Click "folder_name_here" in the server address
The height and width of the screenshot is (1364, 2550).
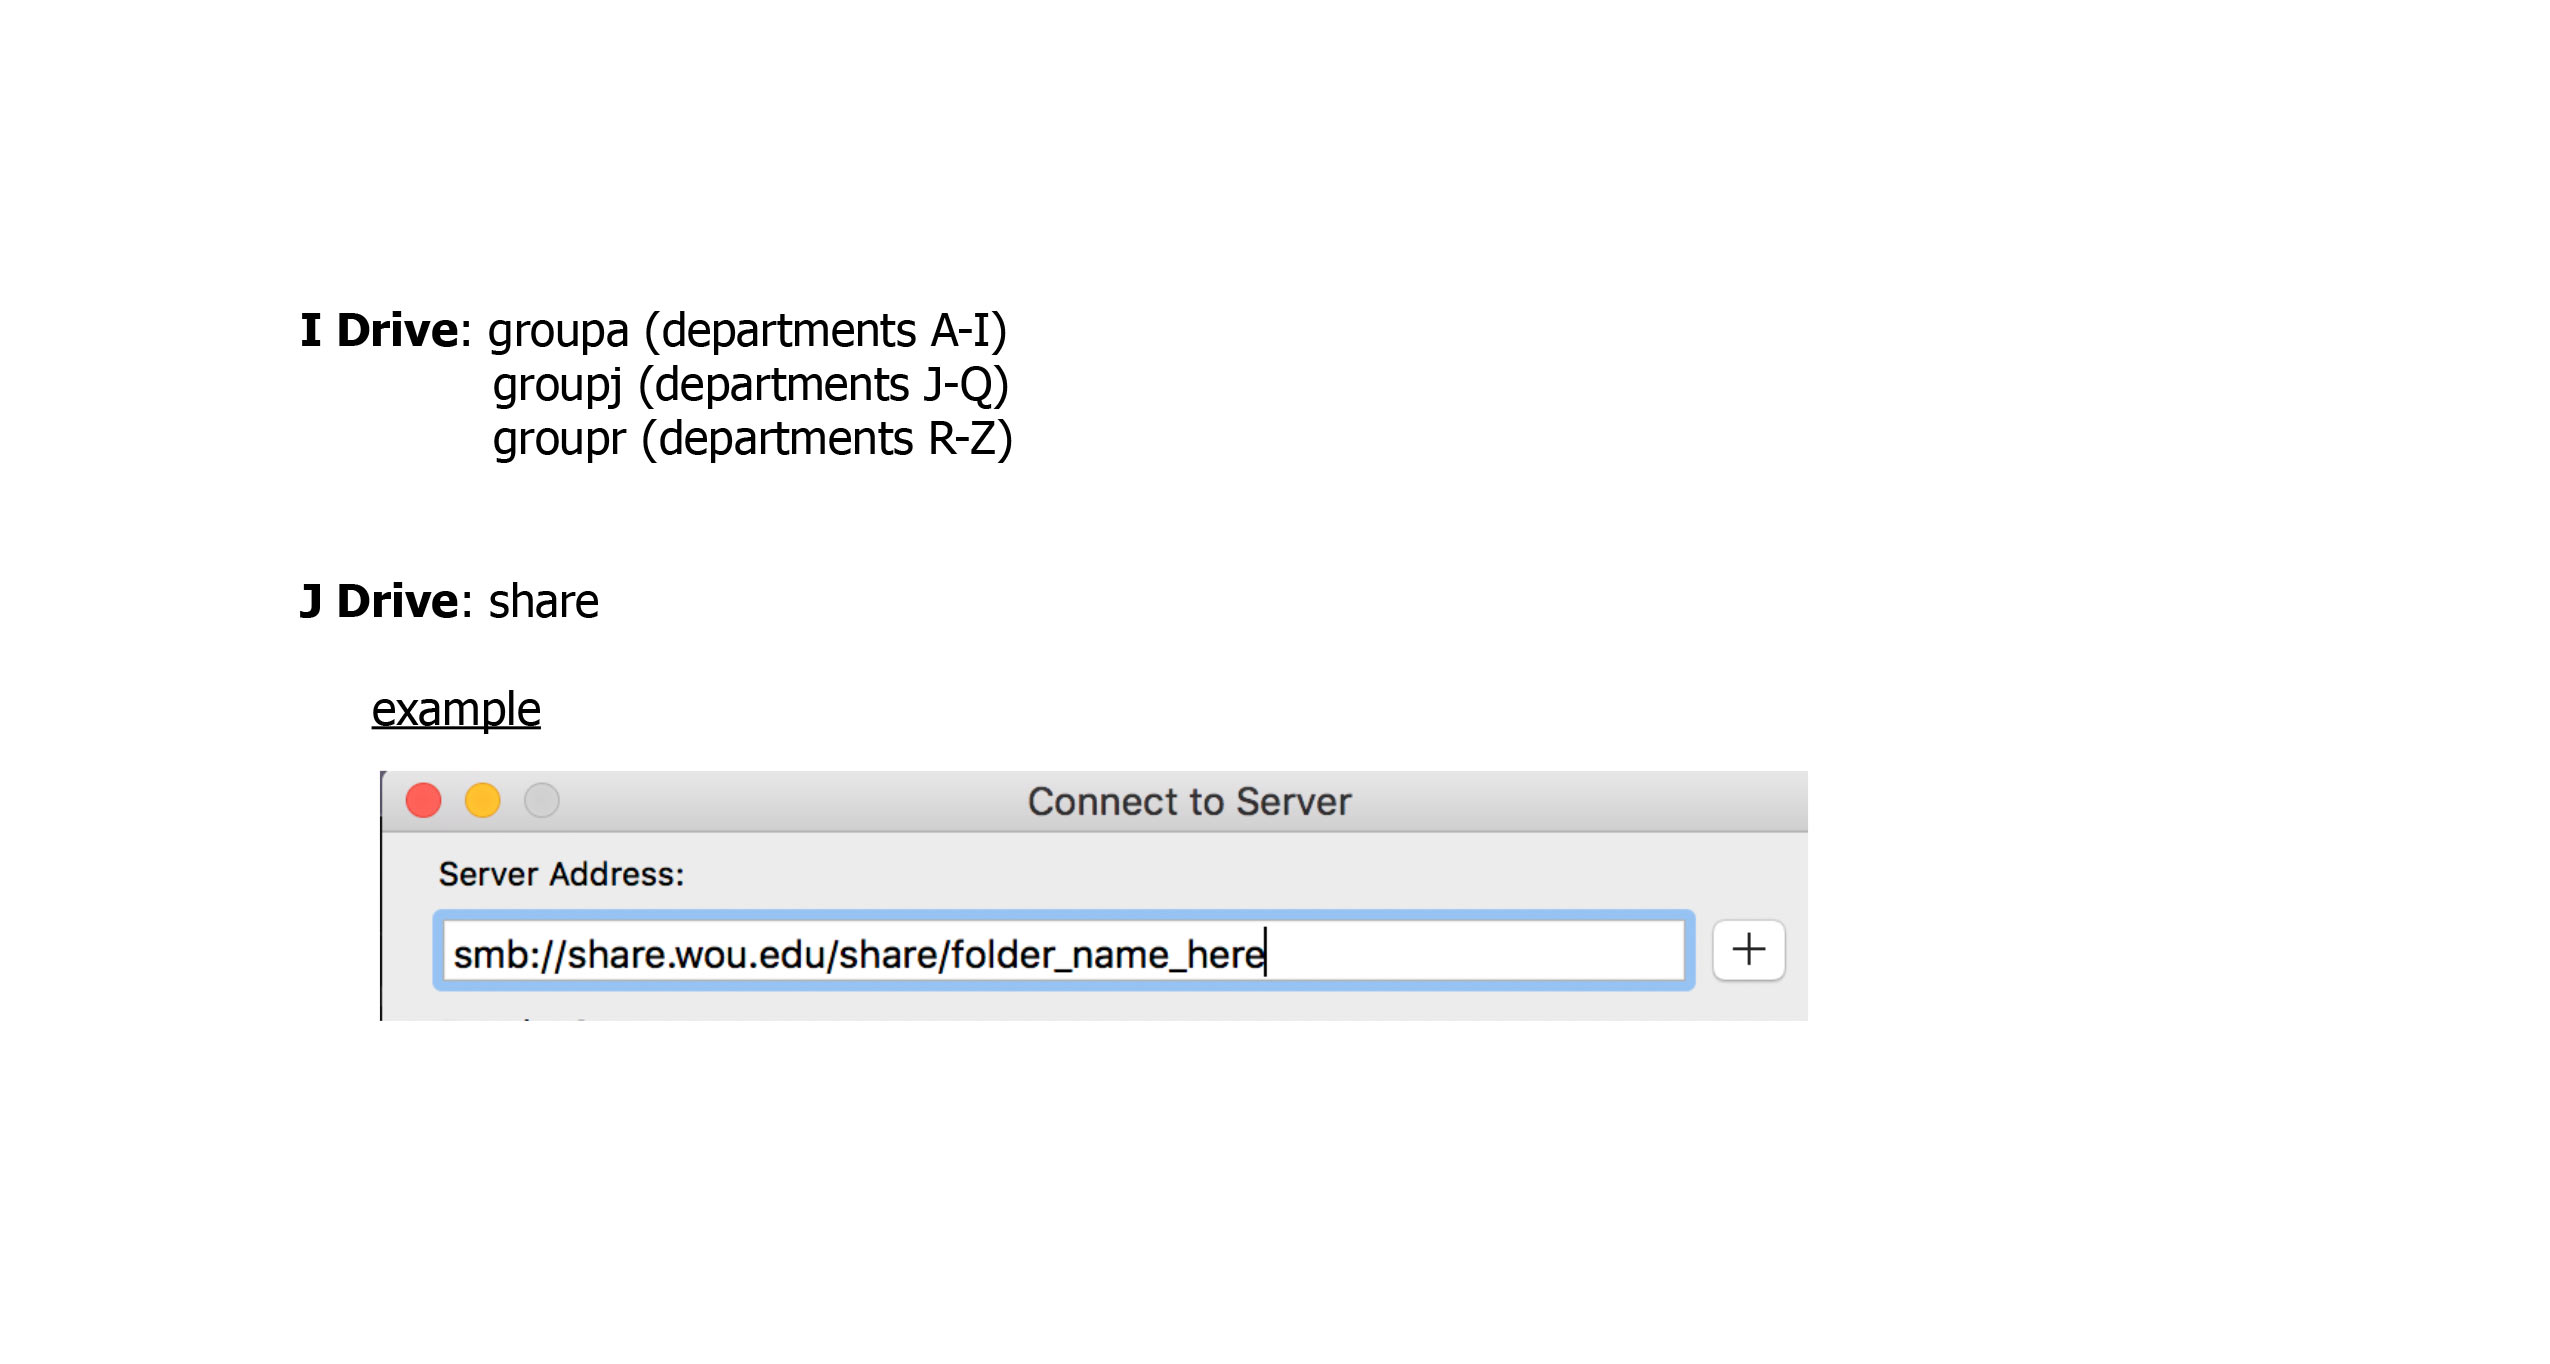click(x=1107, y=955)
